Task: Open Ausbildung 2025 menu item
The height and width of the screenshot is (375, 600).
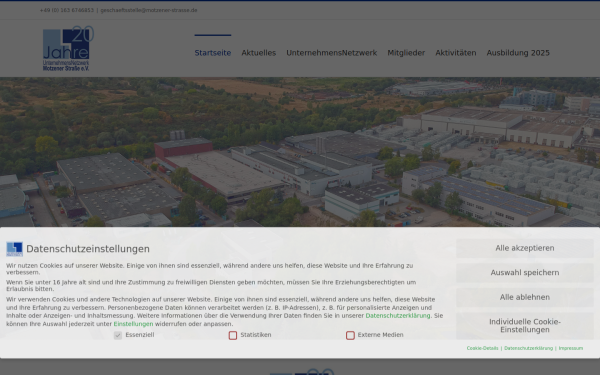Action: (518, 53)
